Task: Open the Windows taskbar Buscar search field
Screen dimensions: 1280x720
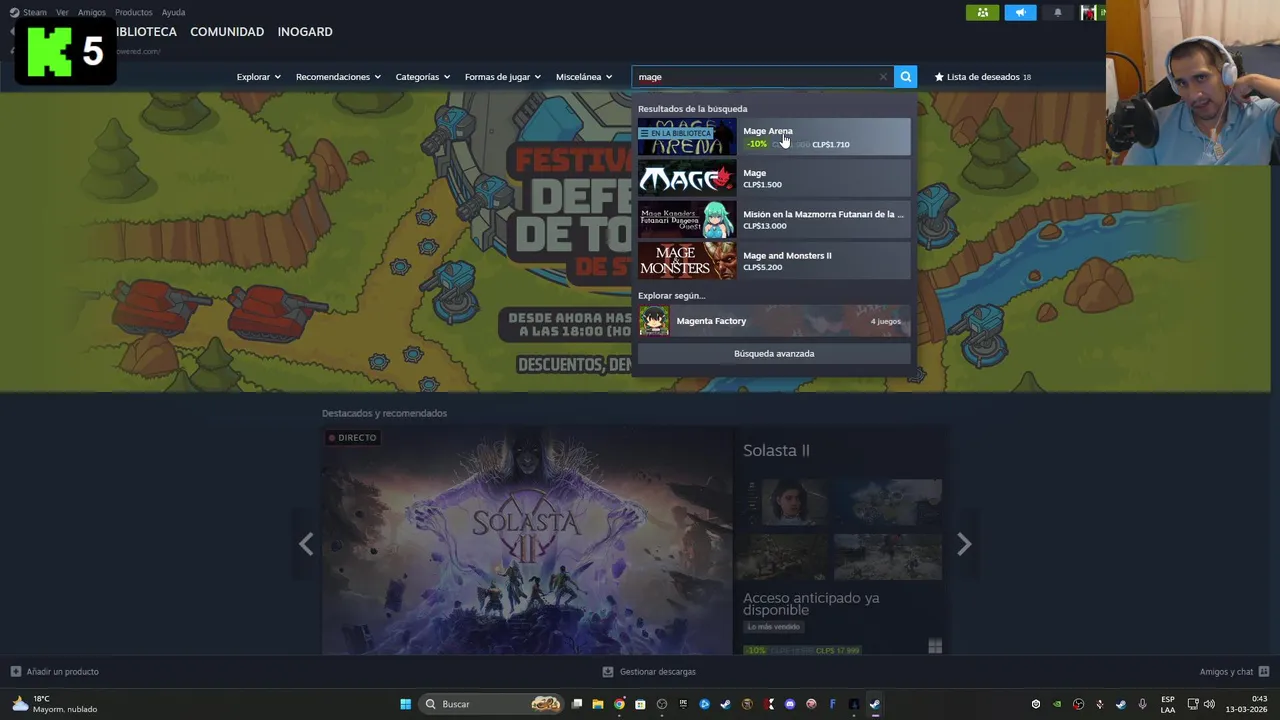Action: 492,704
